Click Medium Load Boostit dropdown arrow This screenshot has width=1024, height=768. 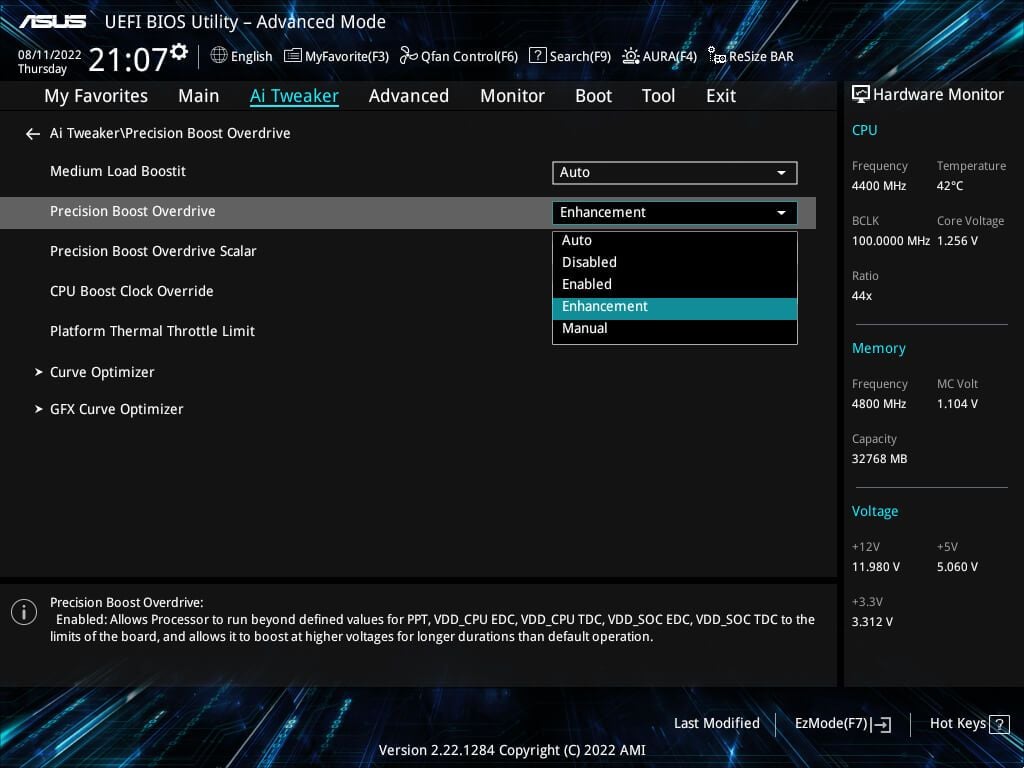[781, 173]
